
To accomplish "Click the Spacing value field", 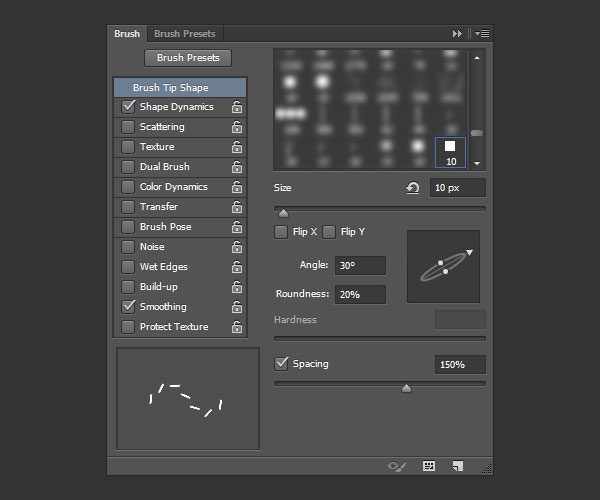I will pyautogui.click(x=460, y=365).
